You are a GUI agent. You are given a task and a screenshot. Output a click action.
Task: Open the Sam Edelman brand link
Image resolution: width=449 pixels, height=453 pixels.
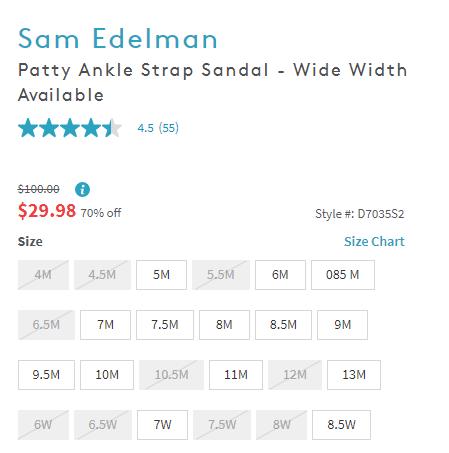[118, 39]
